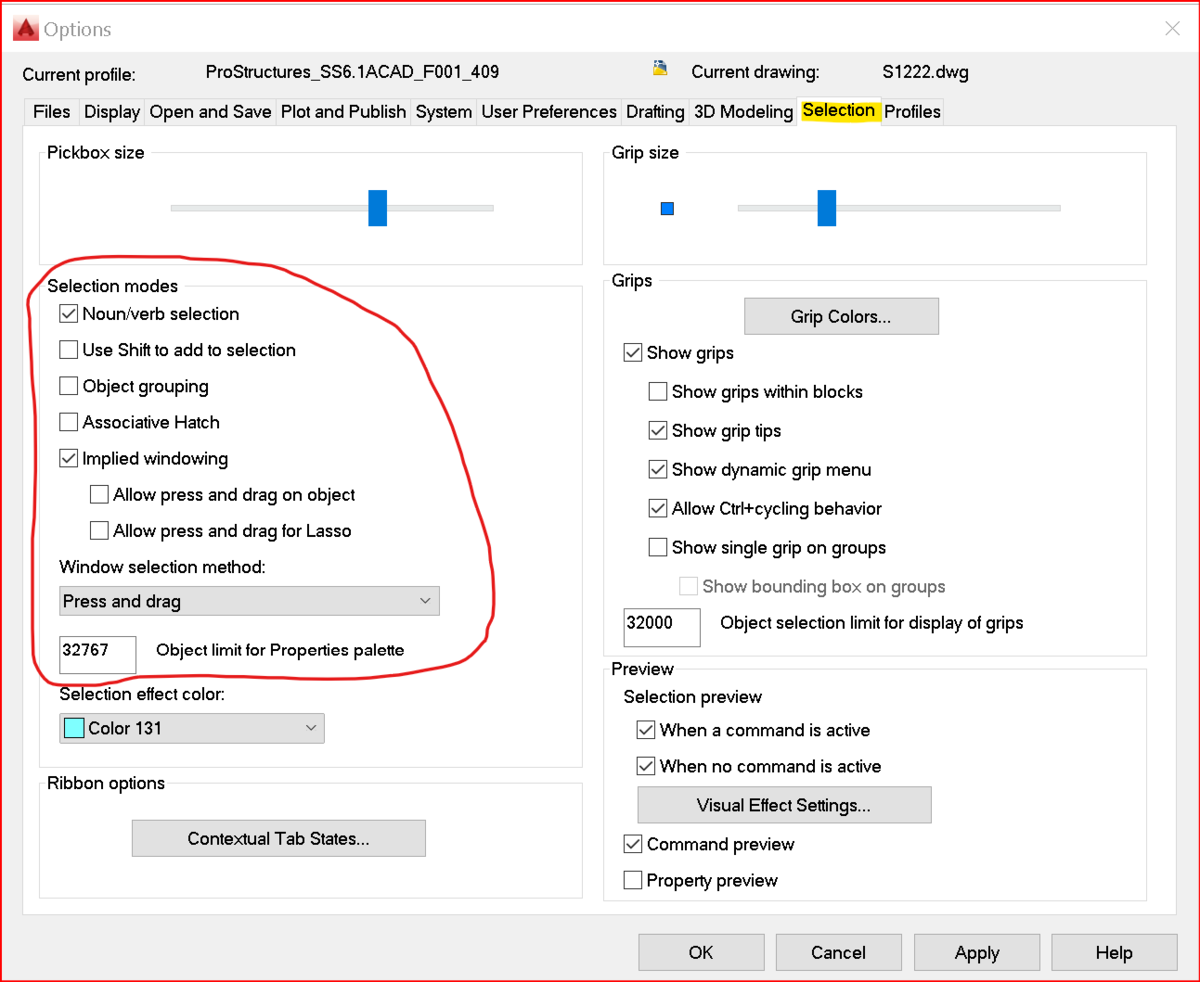This screenshot has height=982, width=1200.
Task: Click the blue grip size preview square
Action: point(667,208)
